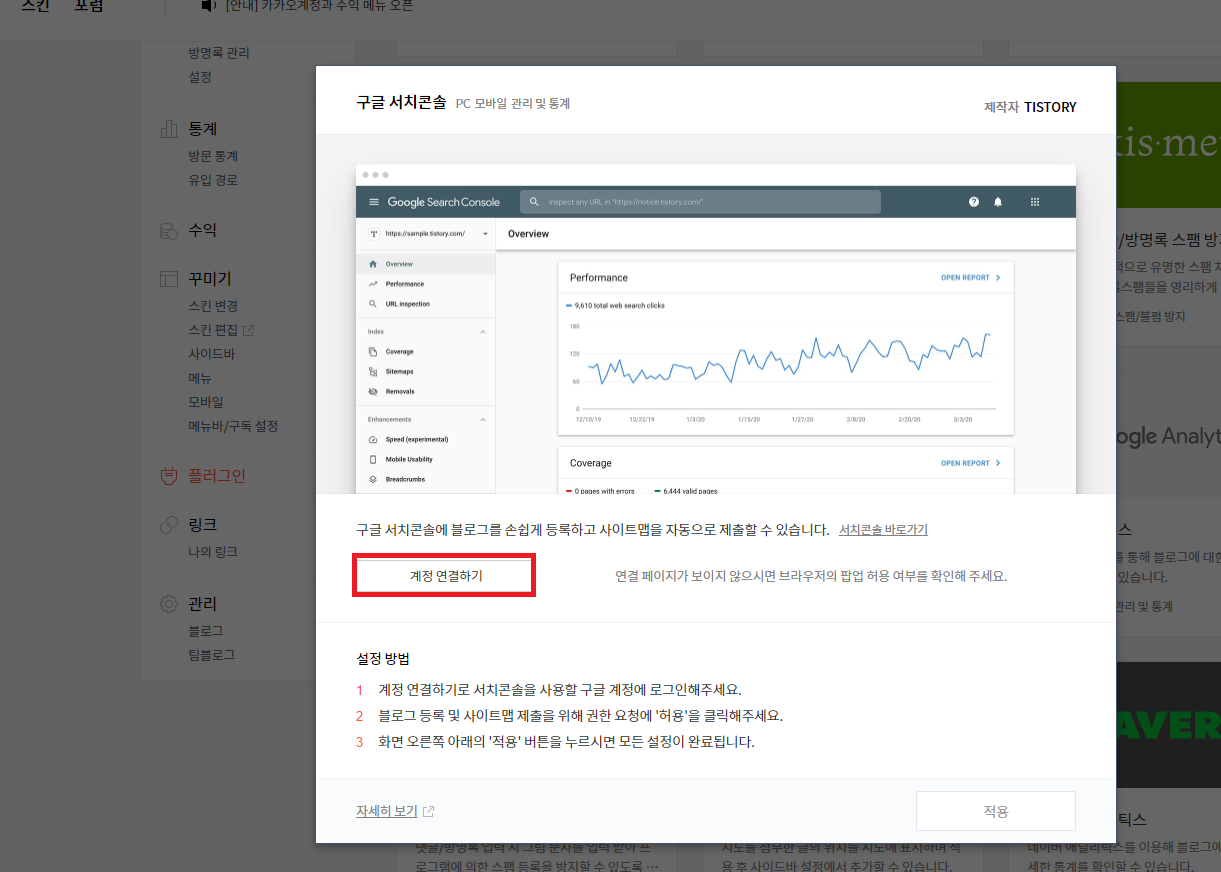Go to 유입 경로
Image resolution: width=1221 pixels, height=872 pixels.
click(x=213, y=180)
